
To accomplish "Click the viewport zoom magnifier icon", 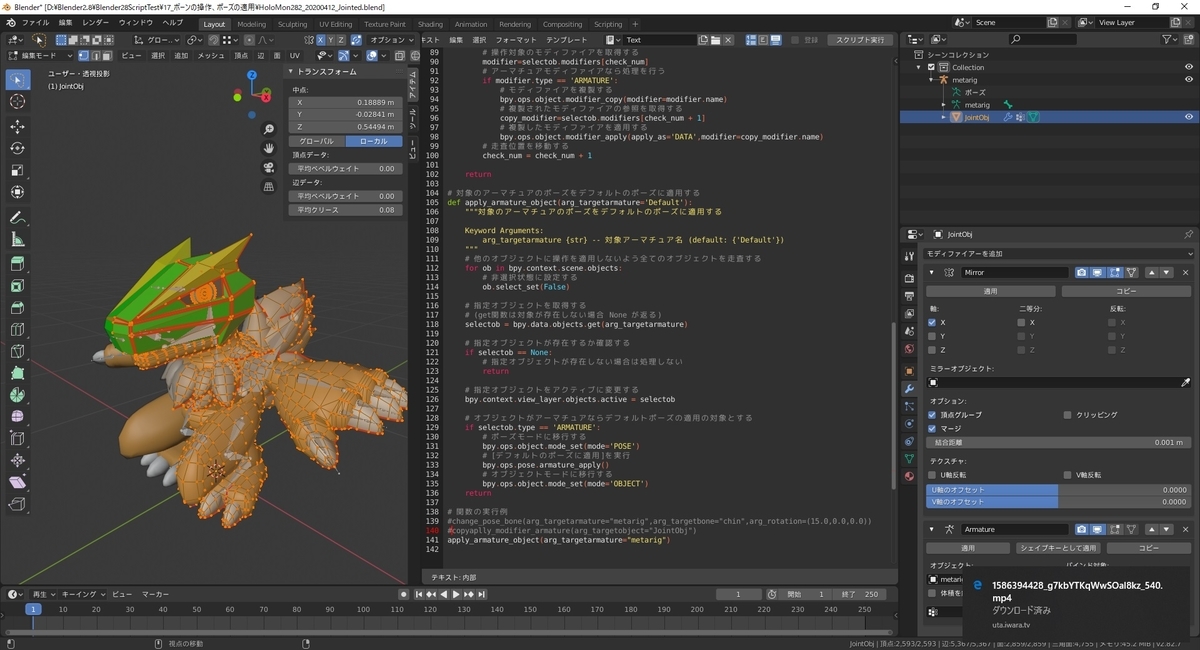I will (269, 130).
